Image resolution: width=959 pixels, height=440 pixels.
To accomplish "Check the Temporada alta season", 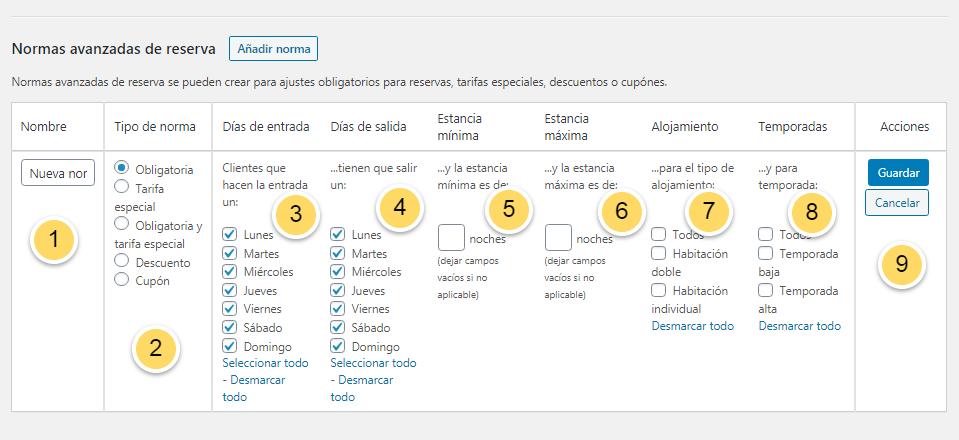I will 766,290.
